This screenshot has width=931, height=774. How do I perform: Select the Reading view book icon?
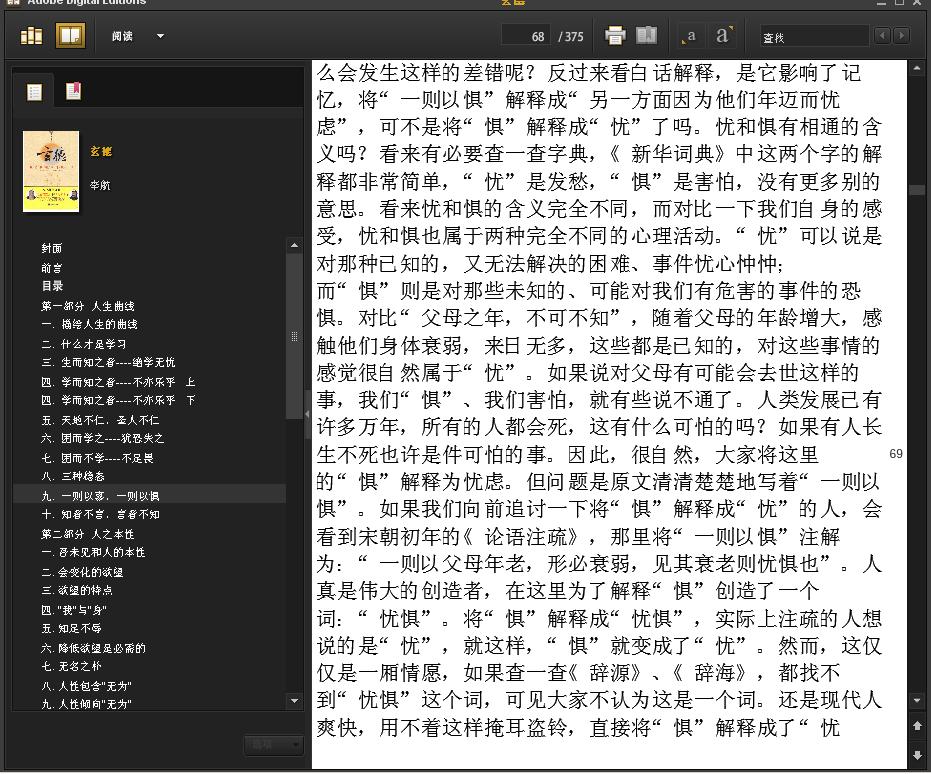coord(70,36)
